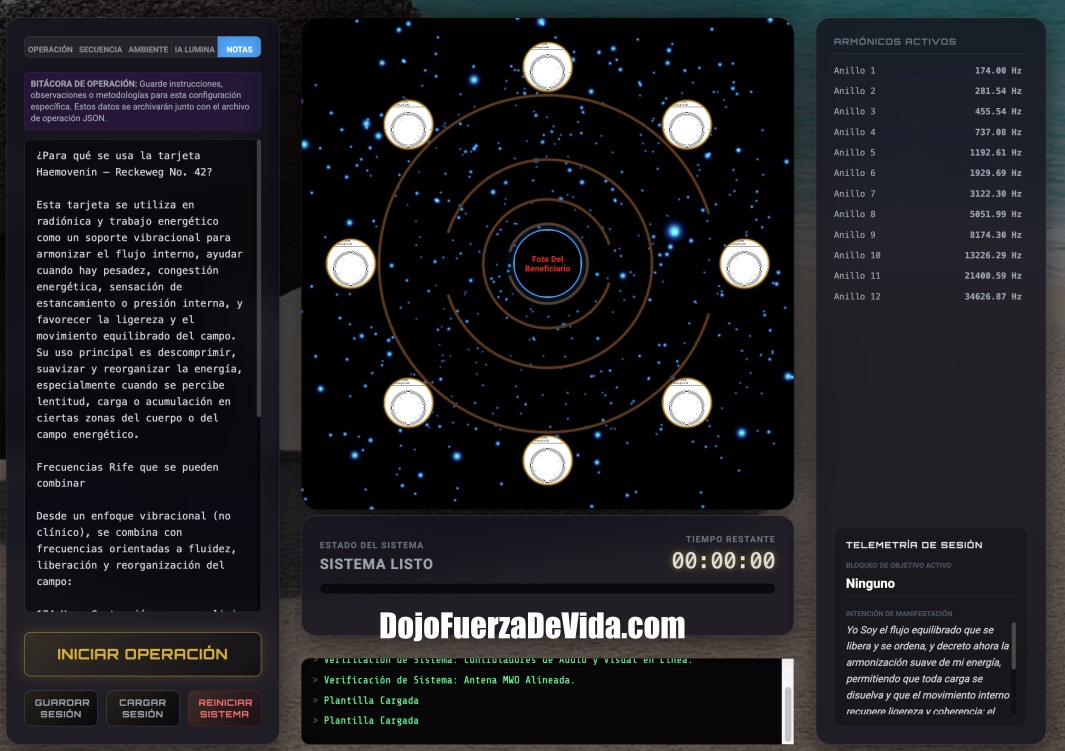Screen dimensions: 1065x751
Task: Select Anillo 12 row 34626.87 Hz
Action: point(928,297)
